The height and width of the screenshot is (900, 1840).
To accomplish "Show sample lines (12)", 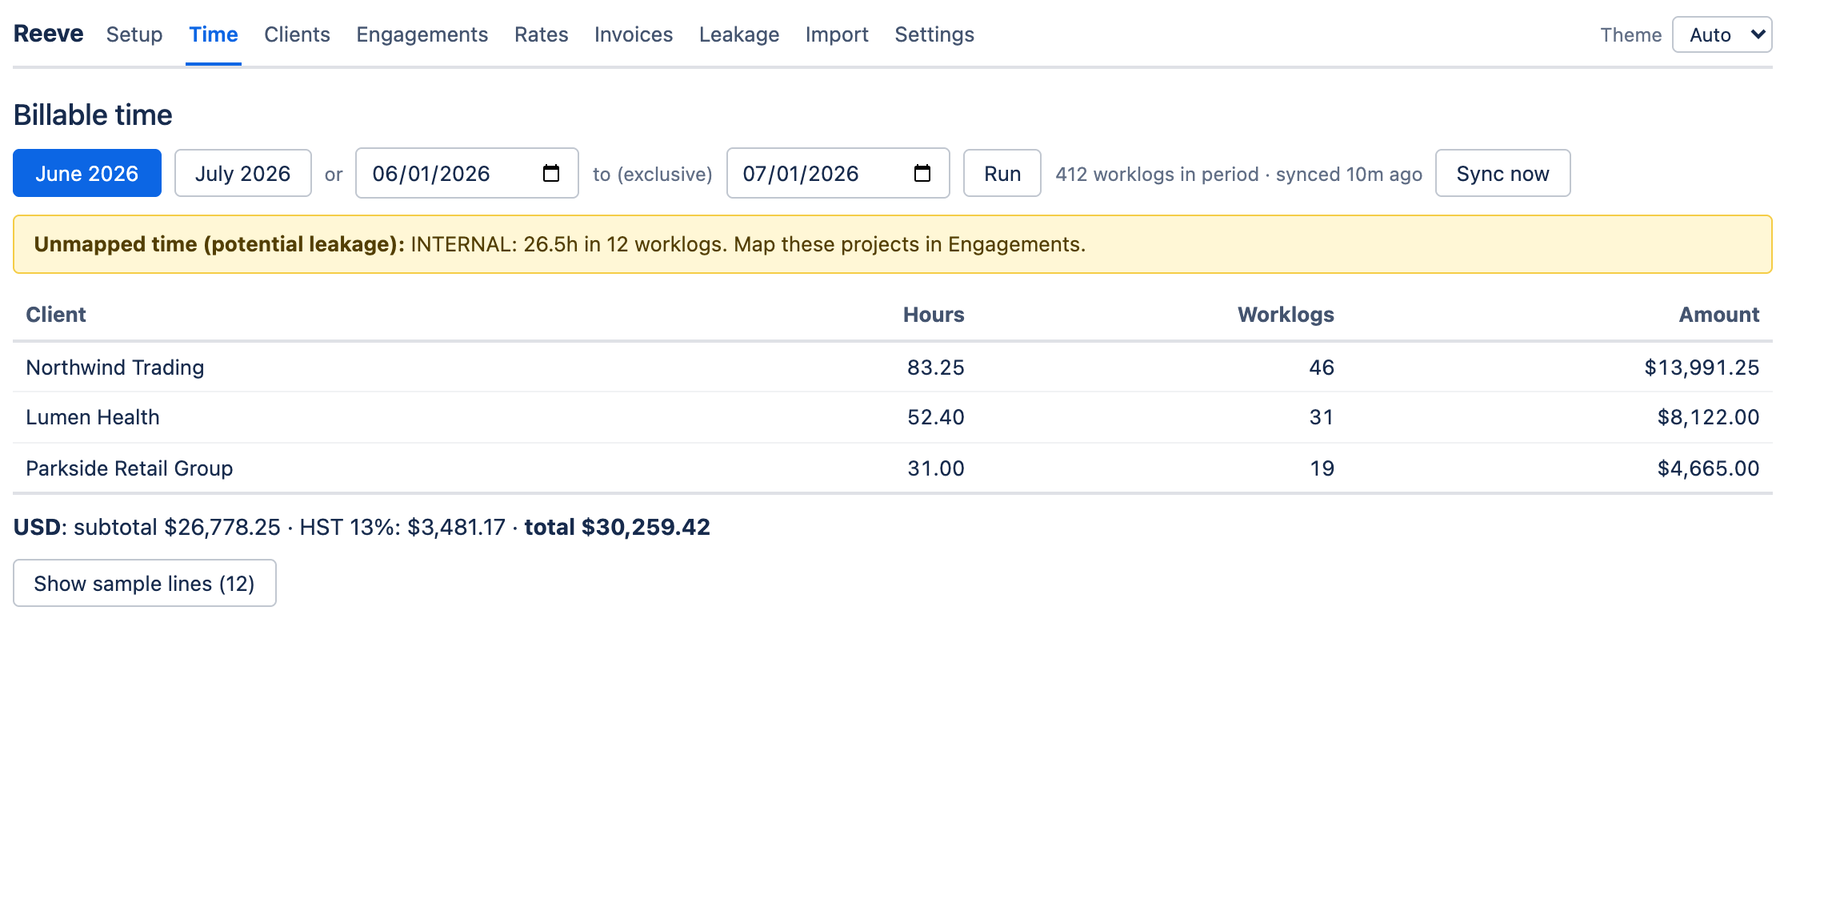I will (x=144, y=583).
